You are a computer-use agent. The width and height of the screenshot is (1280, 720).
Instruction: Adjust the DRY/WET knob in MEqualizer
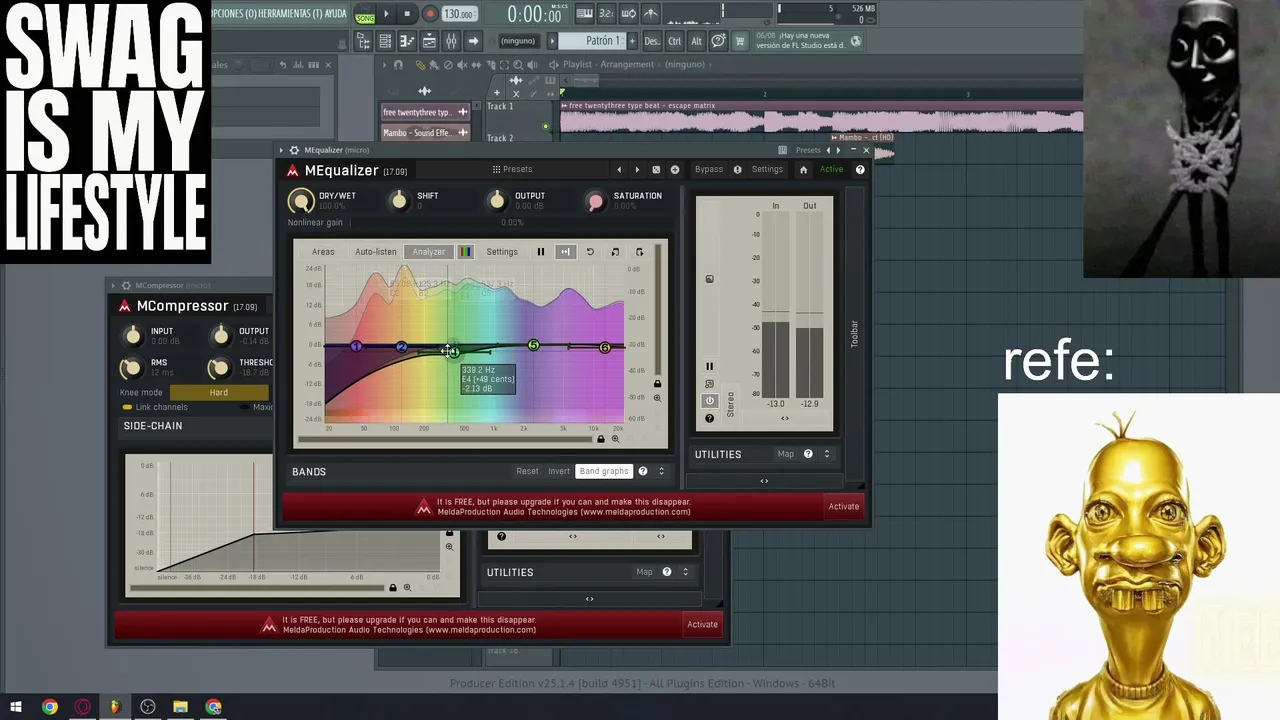(300, 202)
